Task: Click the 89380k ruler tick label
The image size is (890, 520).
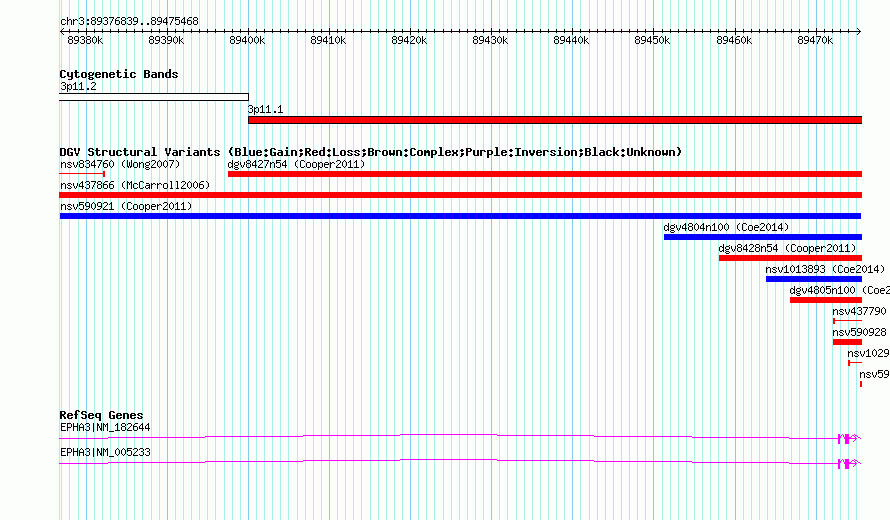Action: [85, 40]
